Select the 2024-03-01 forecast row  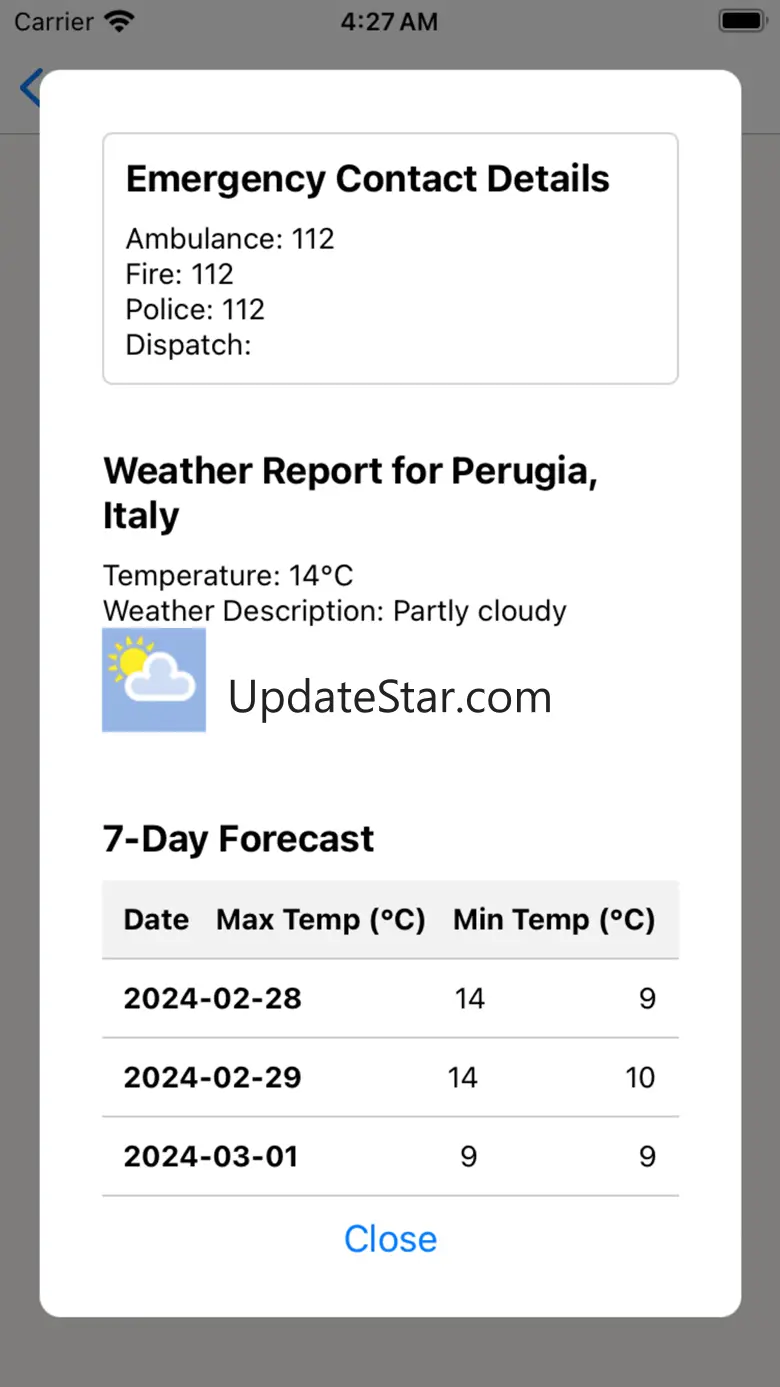[x=390, y=1156]
